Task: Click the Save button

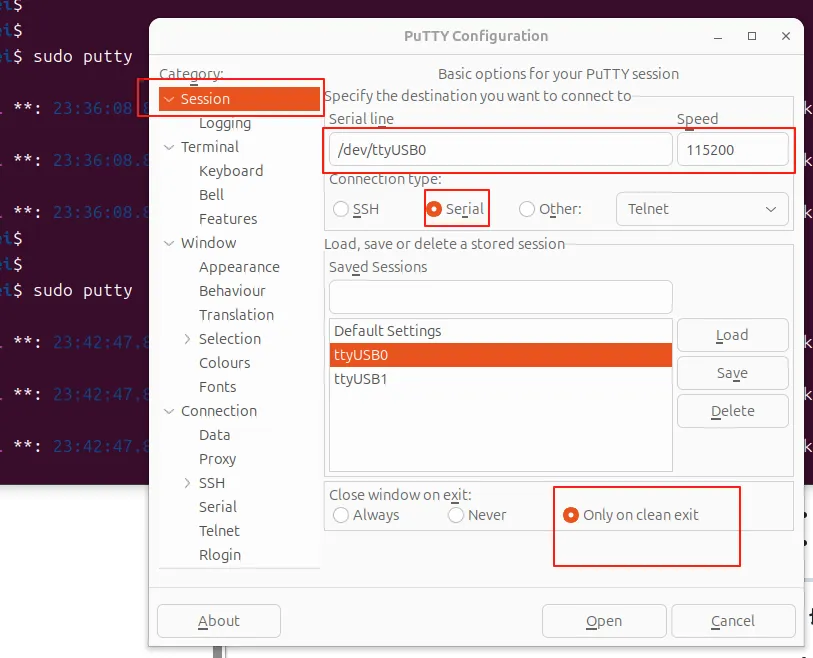Action: click(x=733, y=373)
